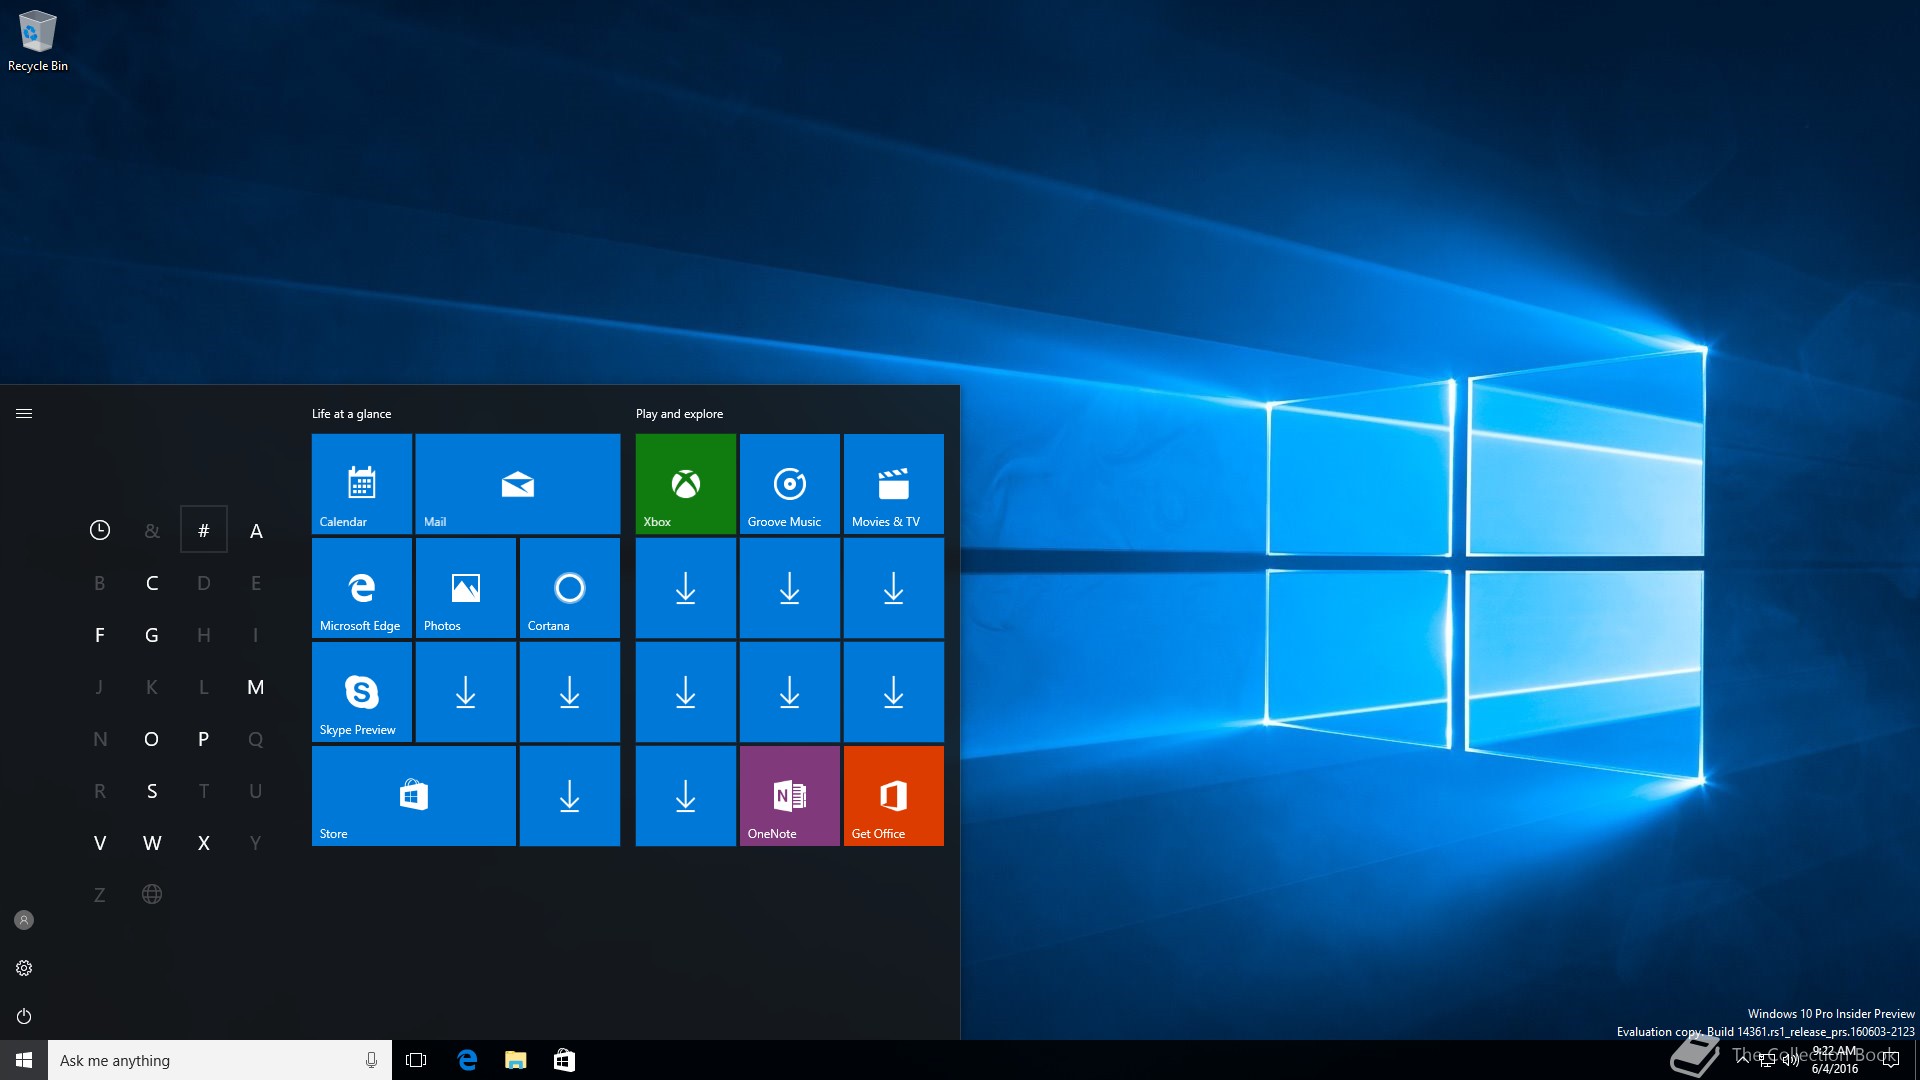1920x1080 pixels.
Task: Click the Get Office tile
Action: click(x=894, y=796)
